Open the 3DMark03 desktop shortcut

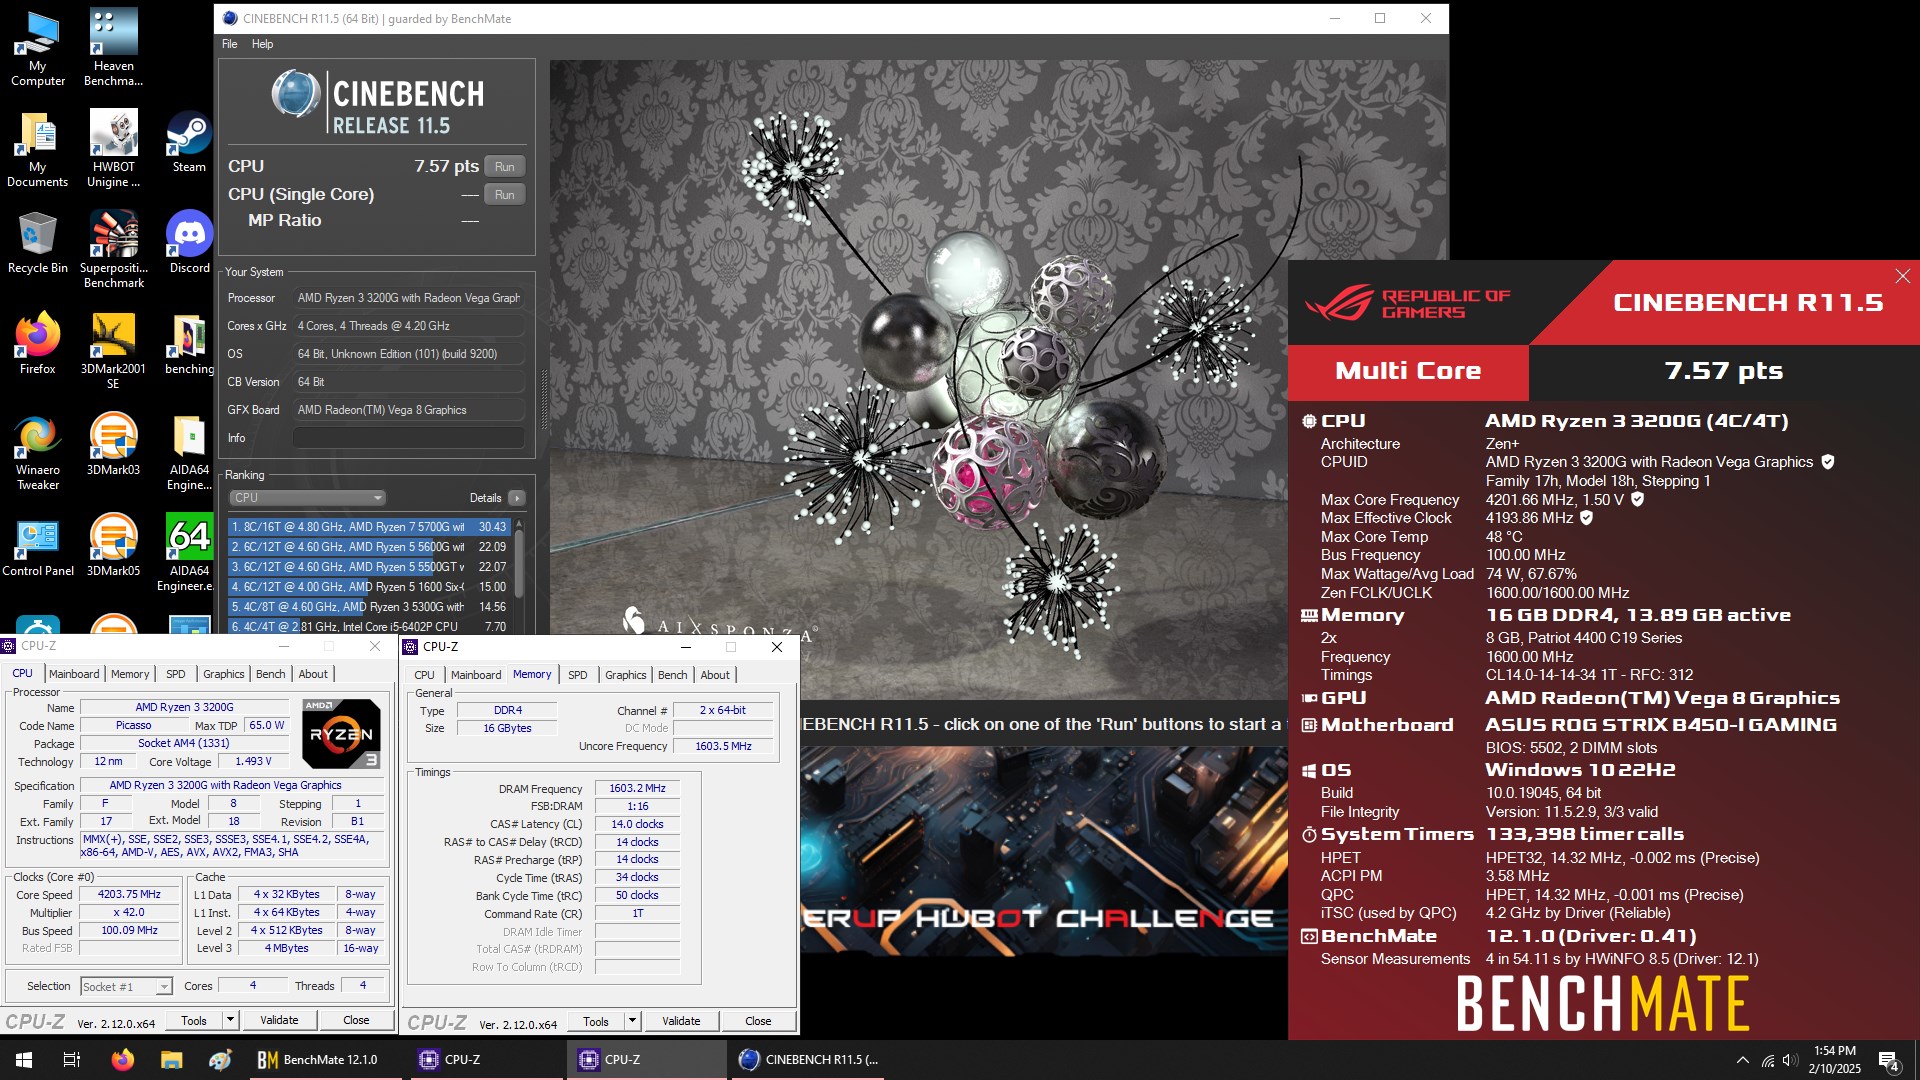(x=113, y=445)
